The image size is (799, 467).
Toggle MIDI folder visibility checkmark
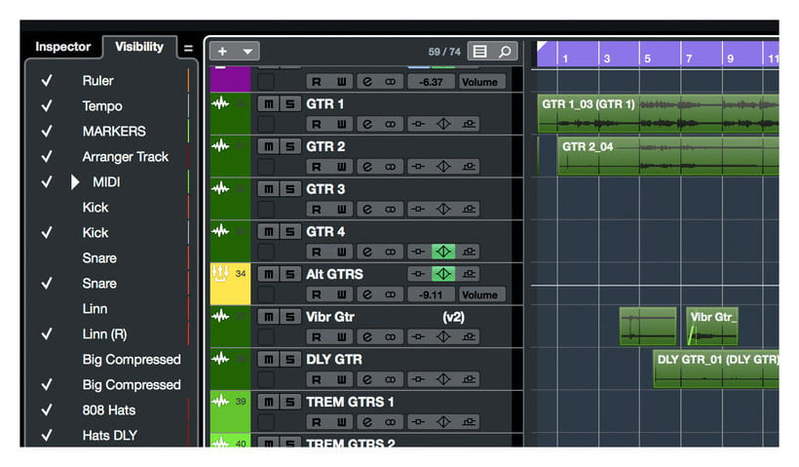(x=46, y=182)
